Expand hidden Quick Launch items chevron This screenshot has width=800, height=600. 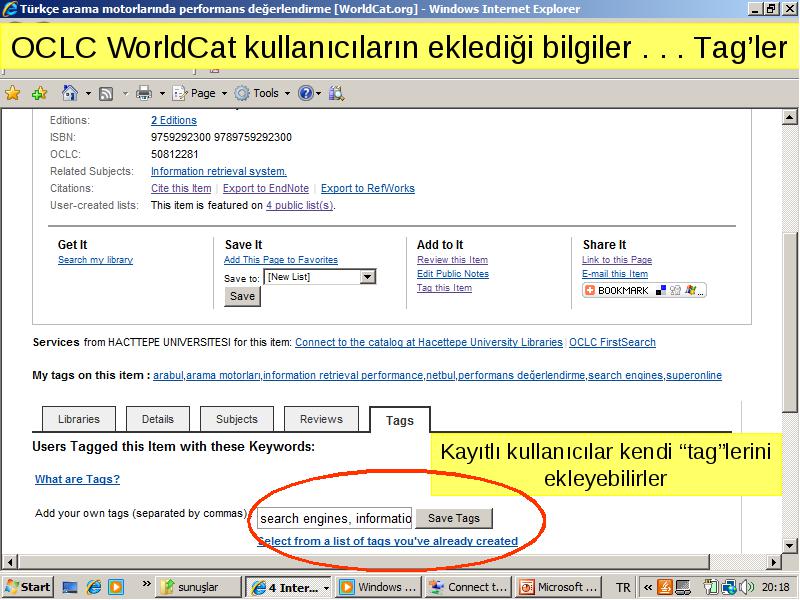[146, 584]
